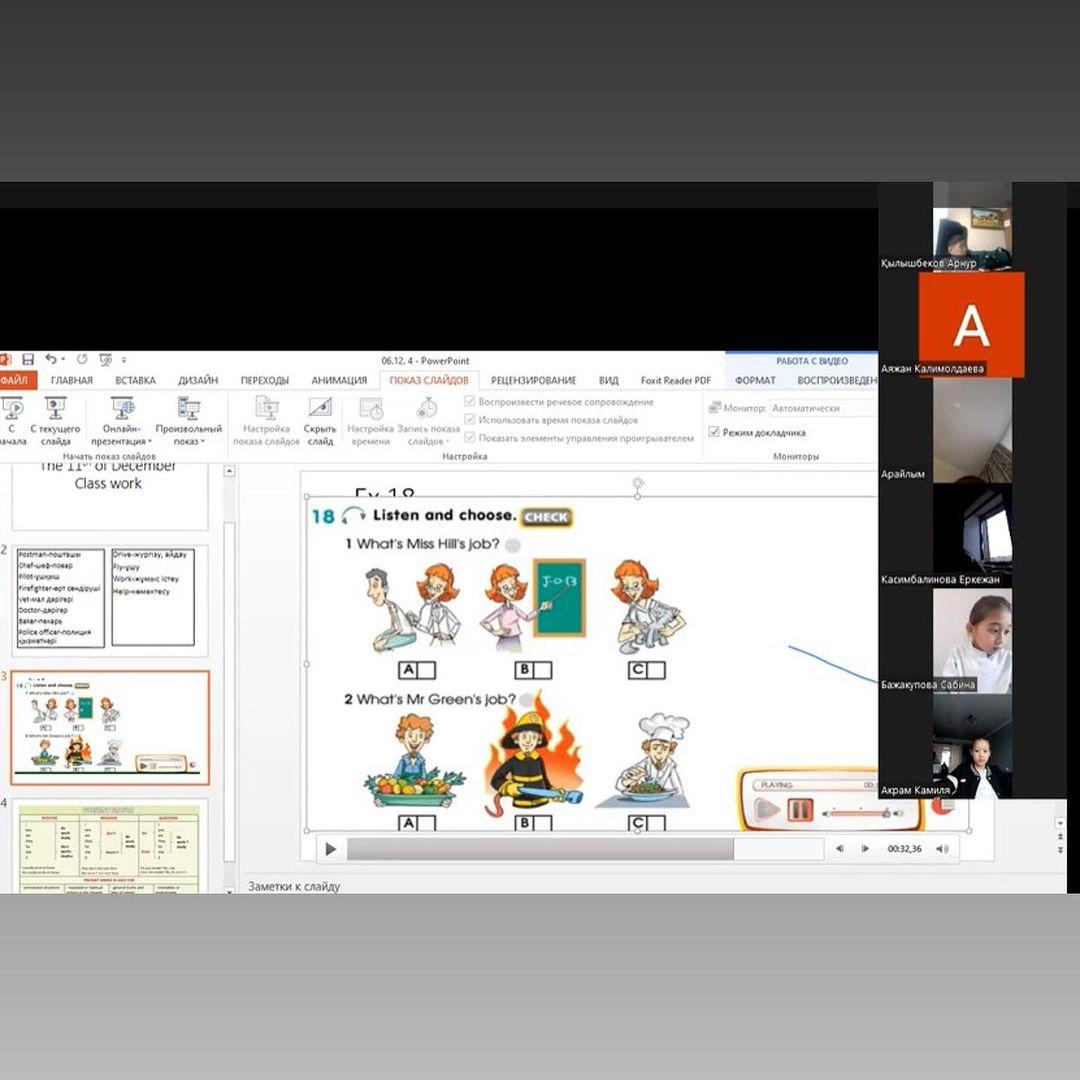Image resolution: width=1080 pixels, height=1080 pixels.
Task: Select slide 4 grammar table thumbnail
Action: [x=110, y=847]
